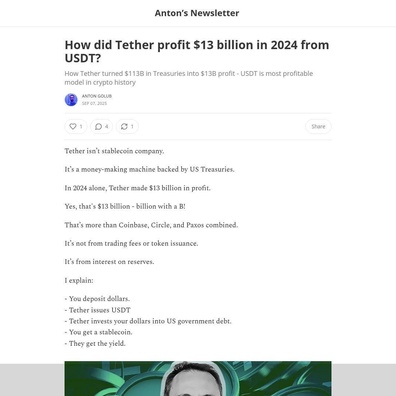Go to Anton's Newsletter homepage title
This screenshot has width=396, height=396.
coord(197,13)
